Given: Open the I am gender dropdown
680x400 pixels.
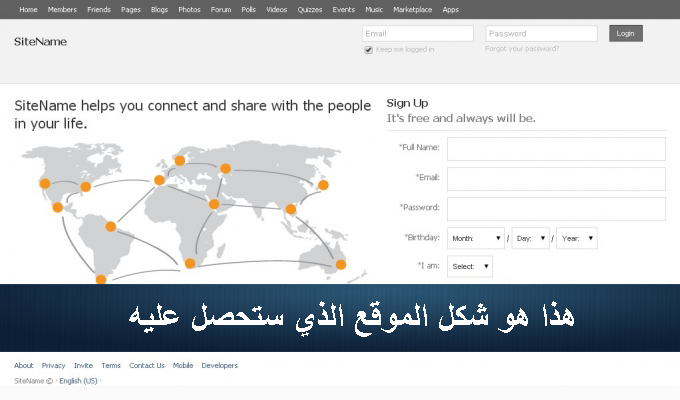Looking at the screenshot, I should click(470, 266).
